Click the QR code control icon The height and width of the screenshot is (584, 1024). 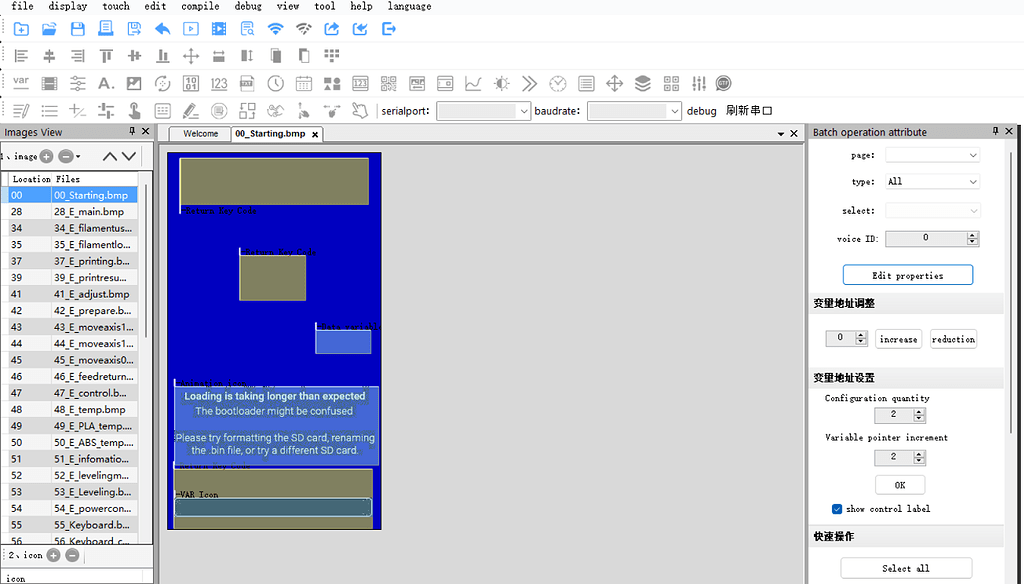[389, 83]
